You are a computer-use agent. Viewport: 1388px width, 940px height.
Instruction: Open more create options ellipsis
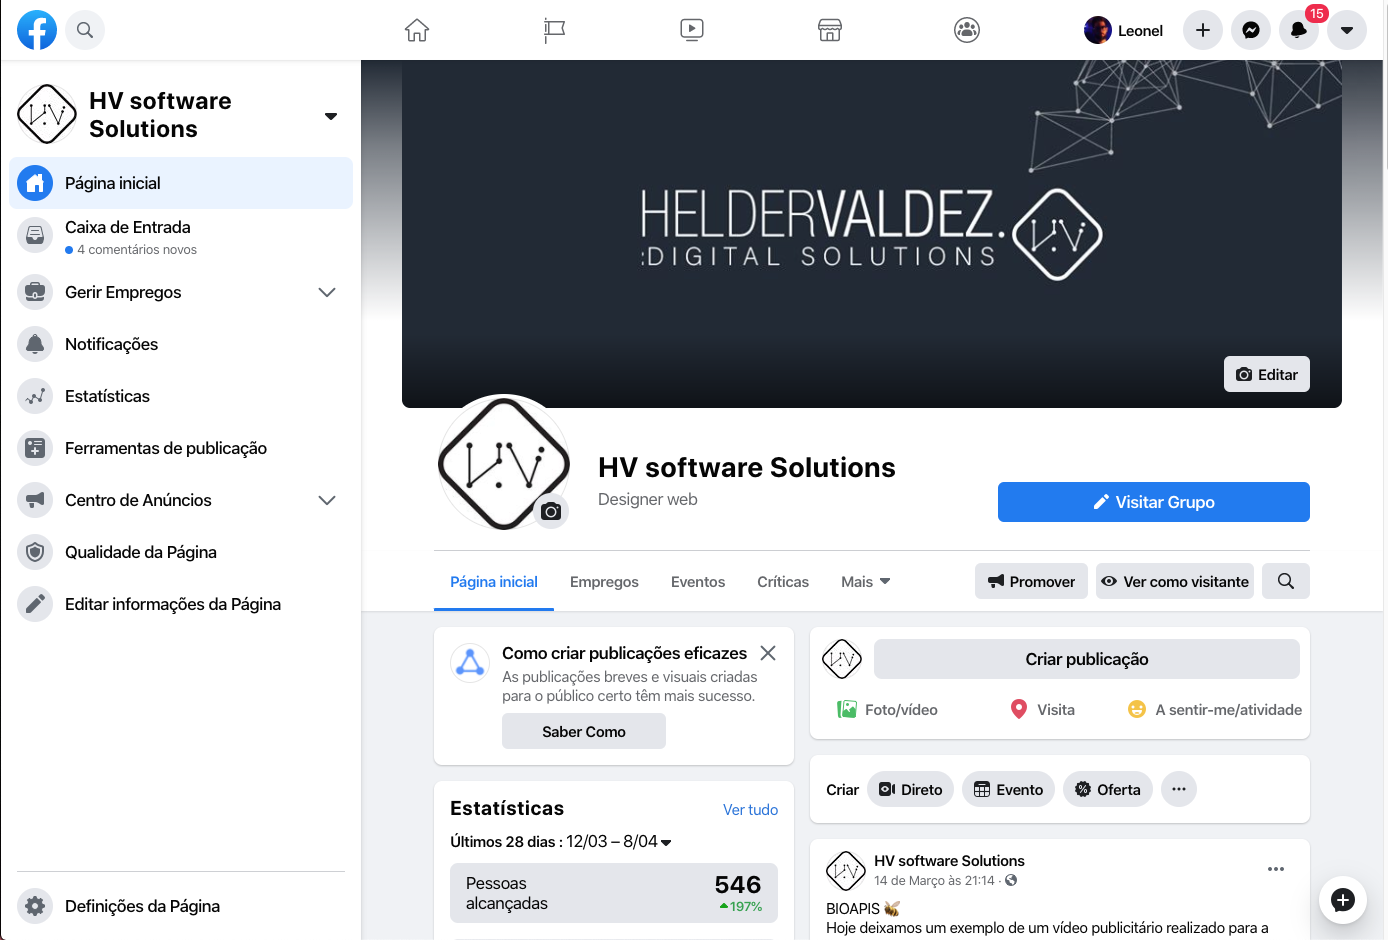1179,789
